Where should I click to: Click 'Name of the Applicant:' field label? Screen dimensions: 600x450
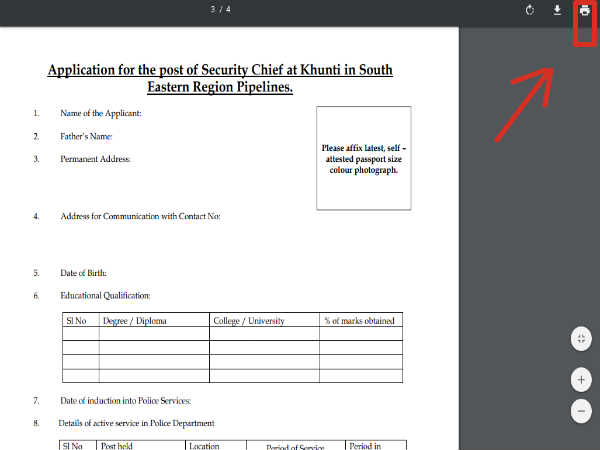(101, 113)
